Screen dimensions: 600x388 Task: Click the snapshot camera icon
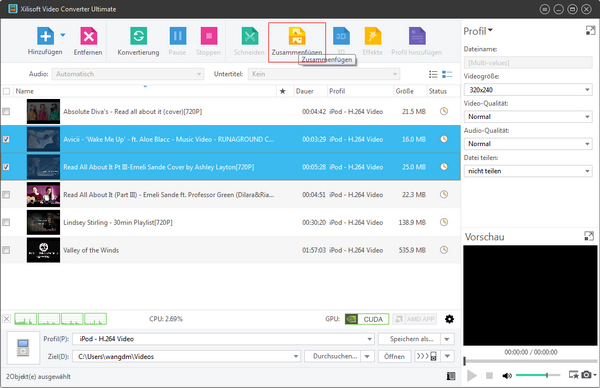point(586,375)
